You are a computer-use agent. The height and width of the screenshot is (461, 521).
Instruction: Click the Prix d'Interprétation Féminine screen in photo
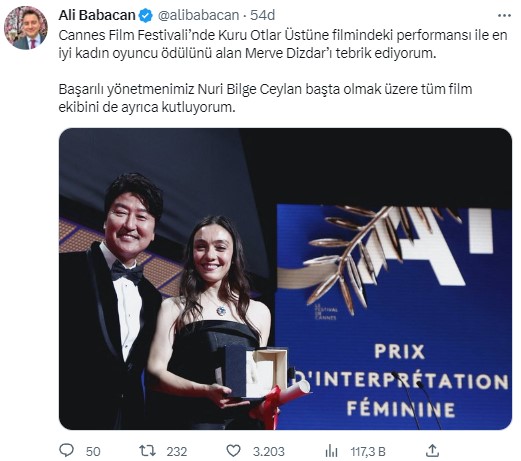tap(394, 317)
